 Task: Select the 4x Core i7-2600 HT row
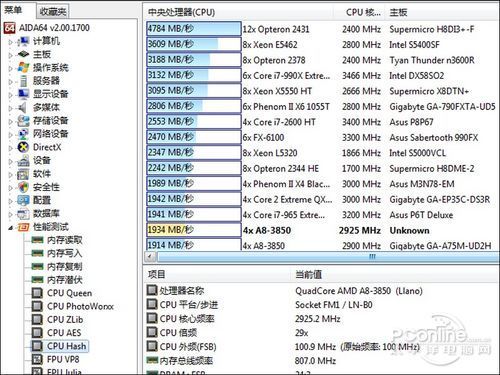[322, 122]
